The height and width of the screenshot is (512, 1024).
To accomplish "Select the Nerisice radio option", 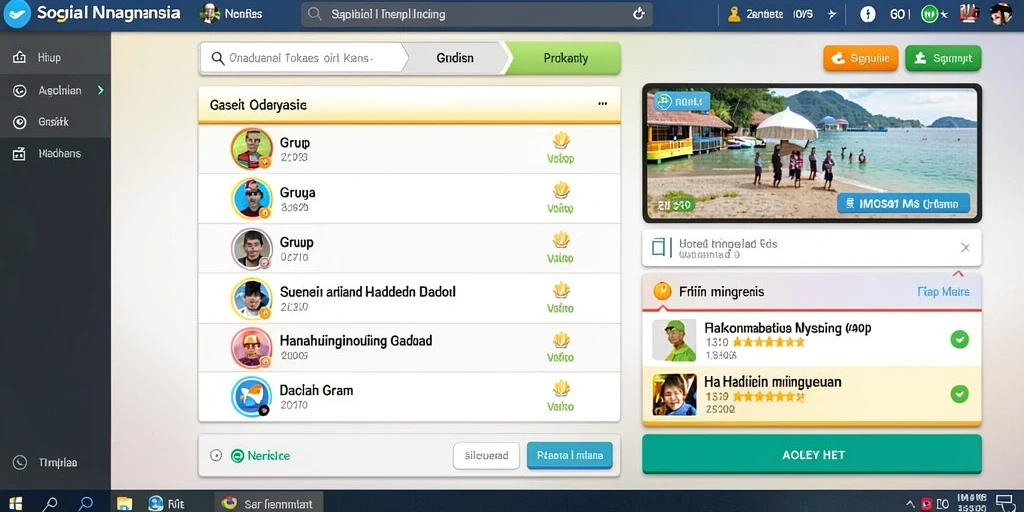I will click(216, 456).
